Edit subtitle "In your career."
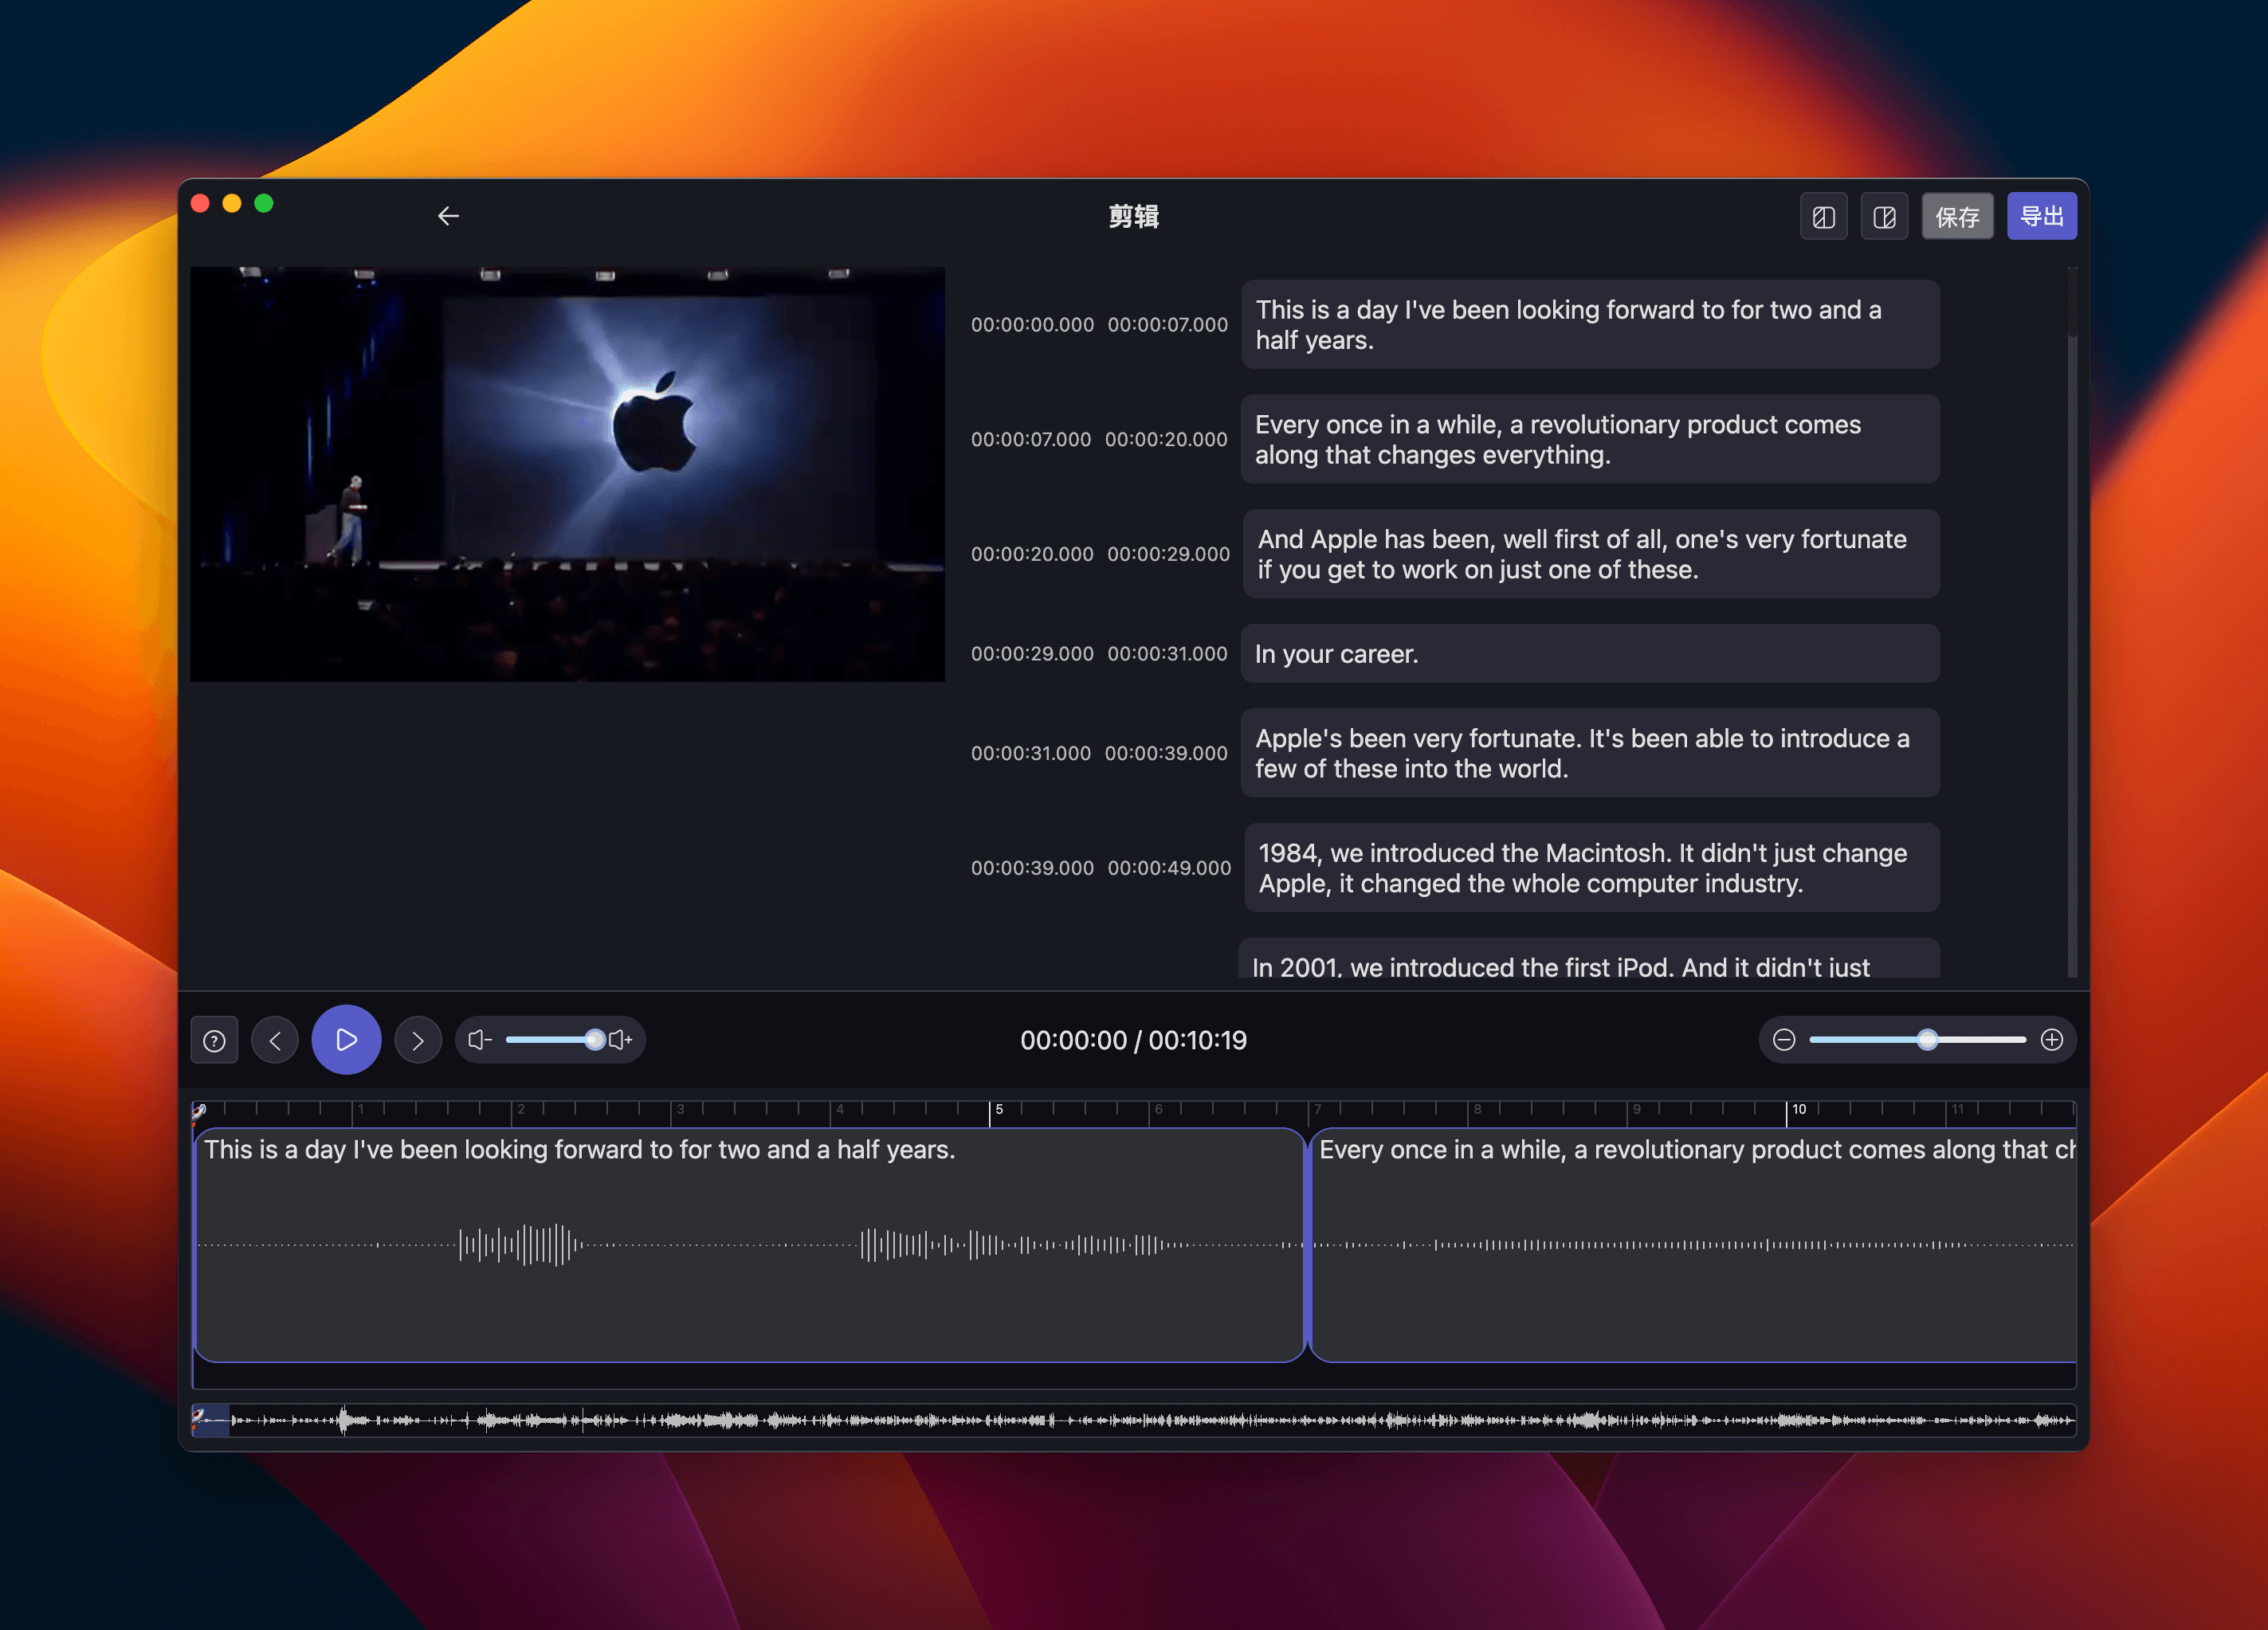2268x1630 pixels. [1590, 654]
